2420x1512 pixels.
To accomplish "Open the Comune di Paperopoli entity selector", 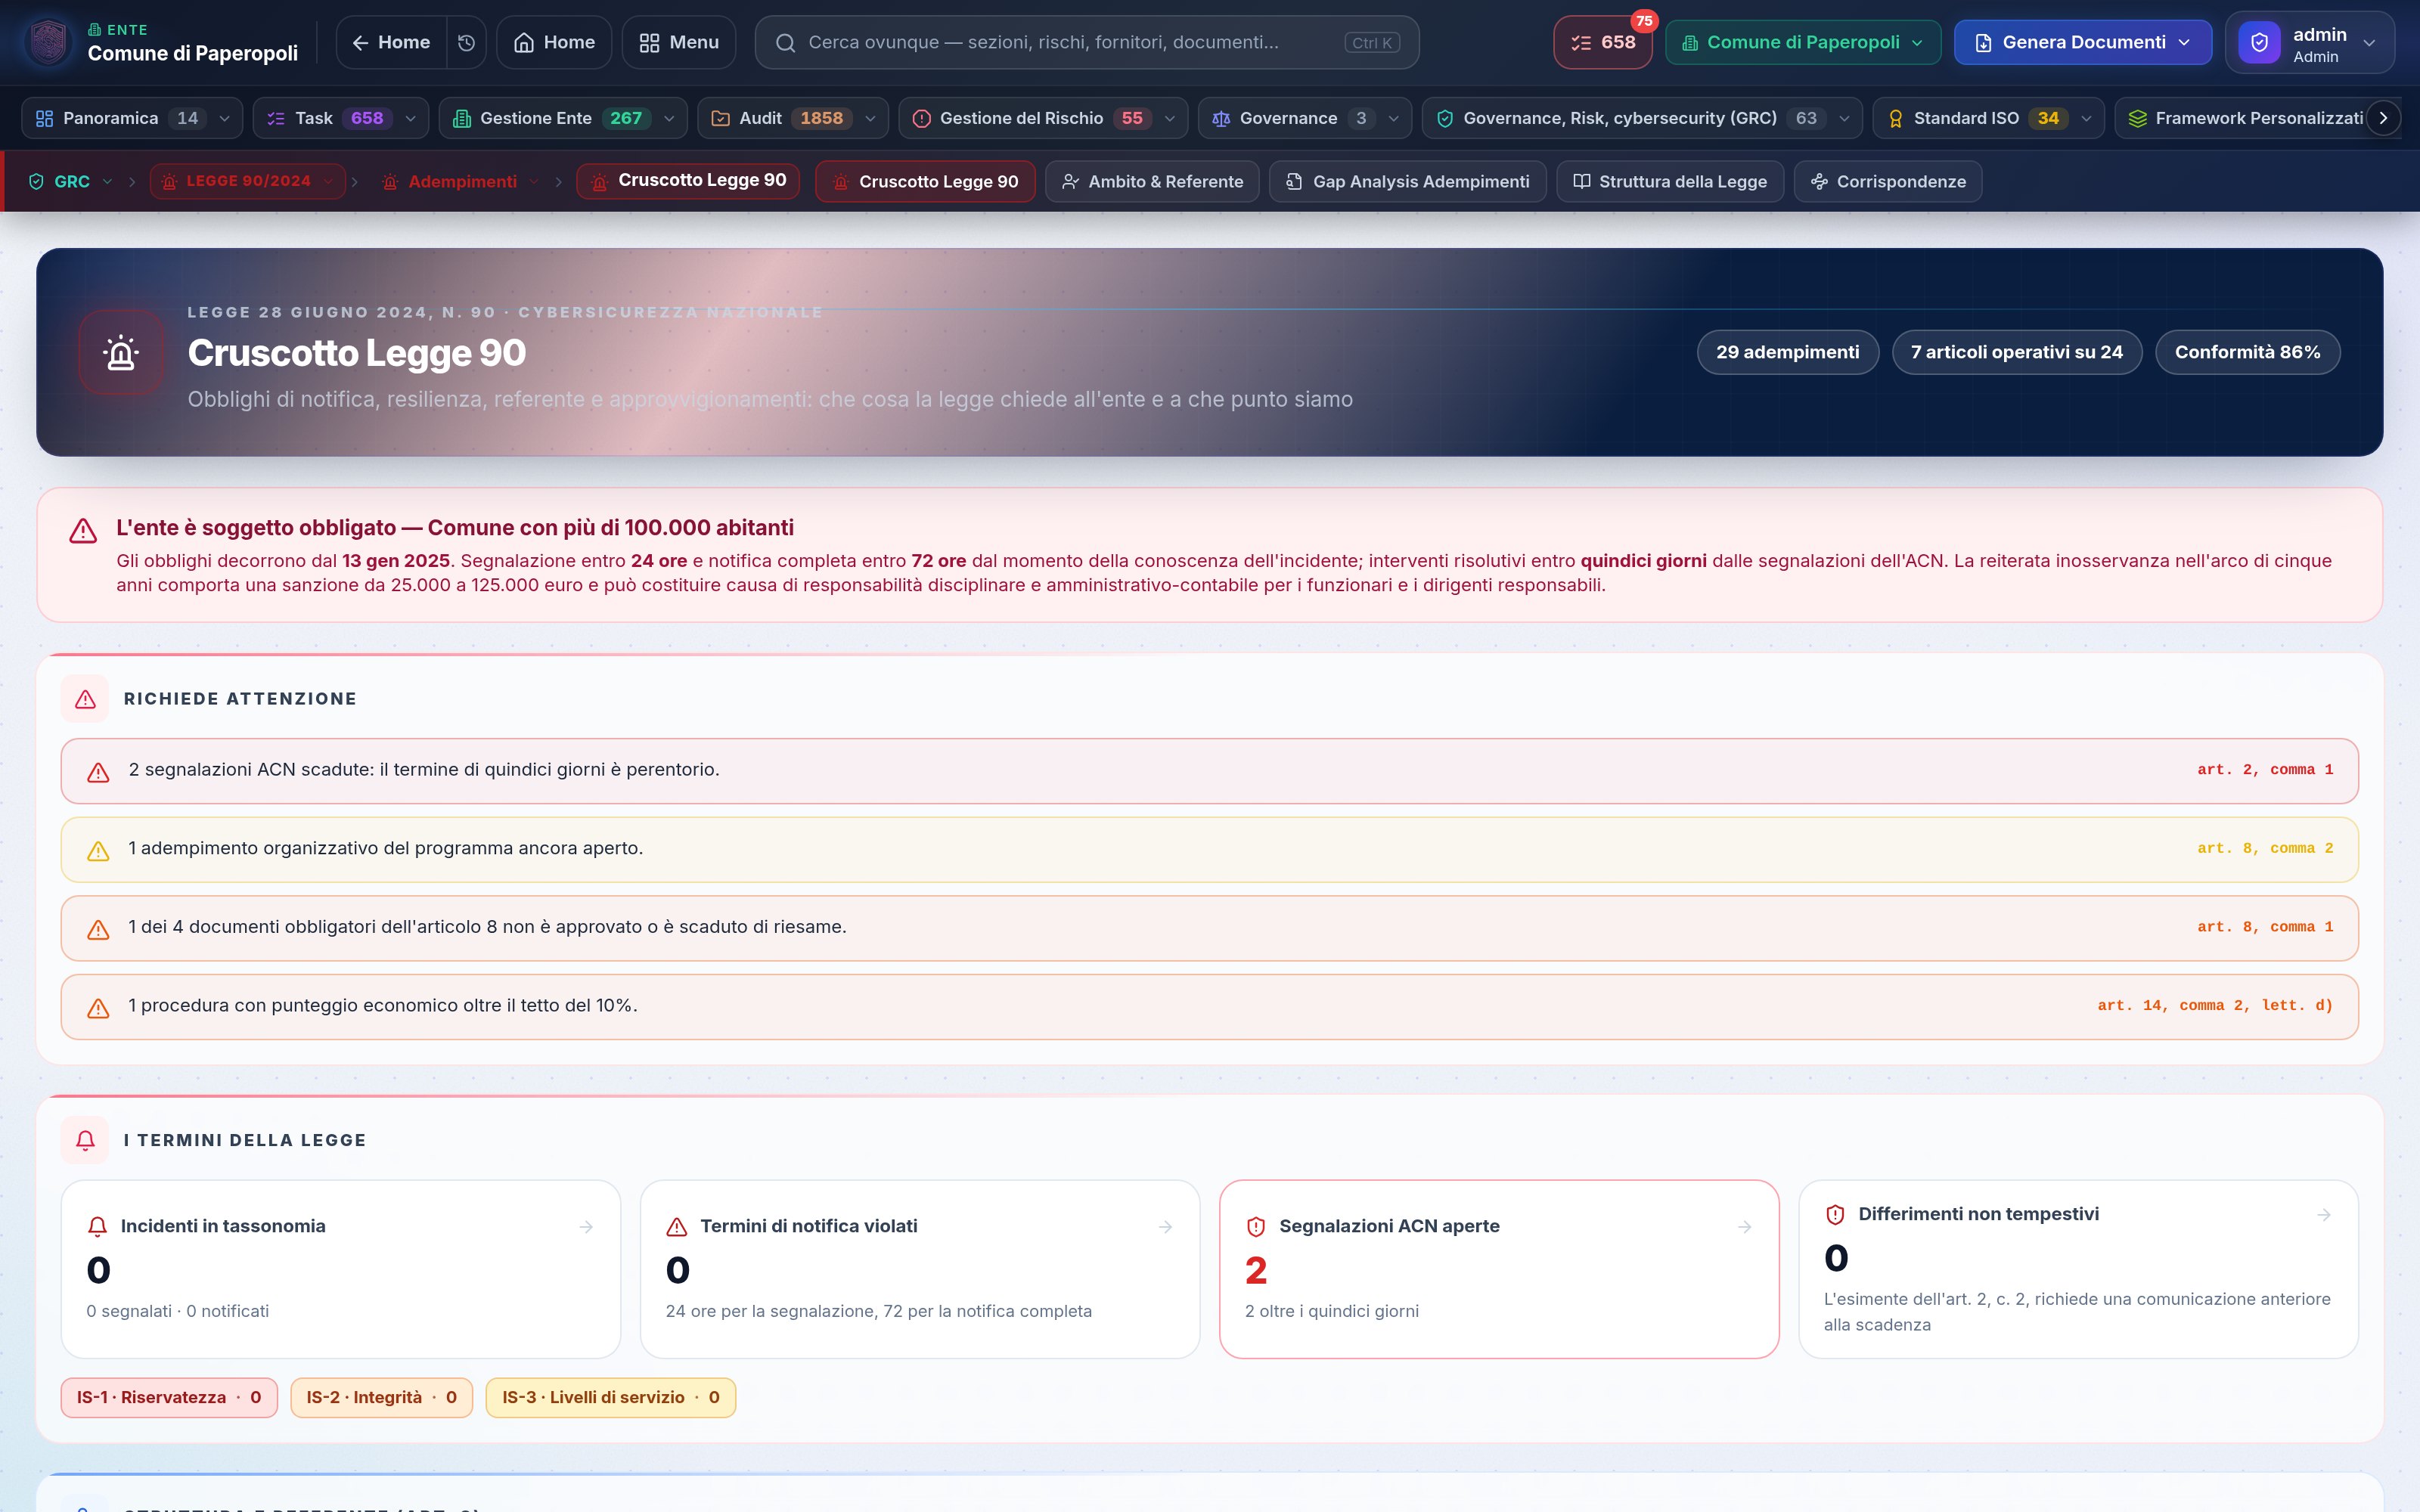I will coord(1803,42).
